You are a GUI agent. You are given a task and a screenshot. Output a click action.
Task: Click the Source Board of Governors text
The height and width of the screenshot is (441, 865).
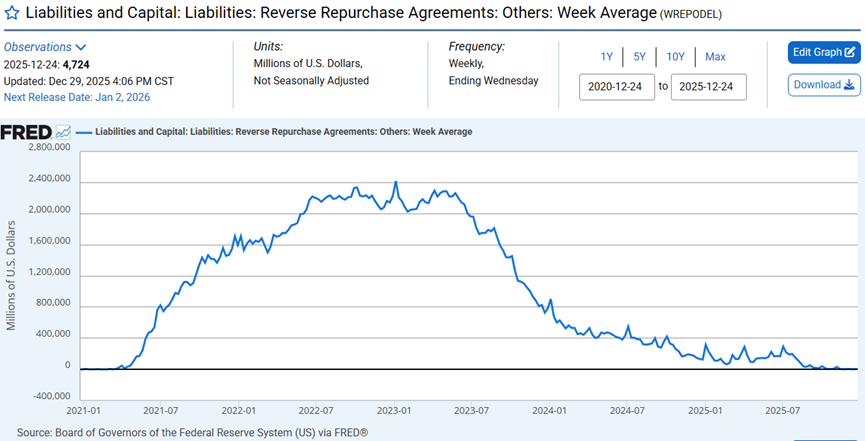point(192,432)
